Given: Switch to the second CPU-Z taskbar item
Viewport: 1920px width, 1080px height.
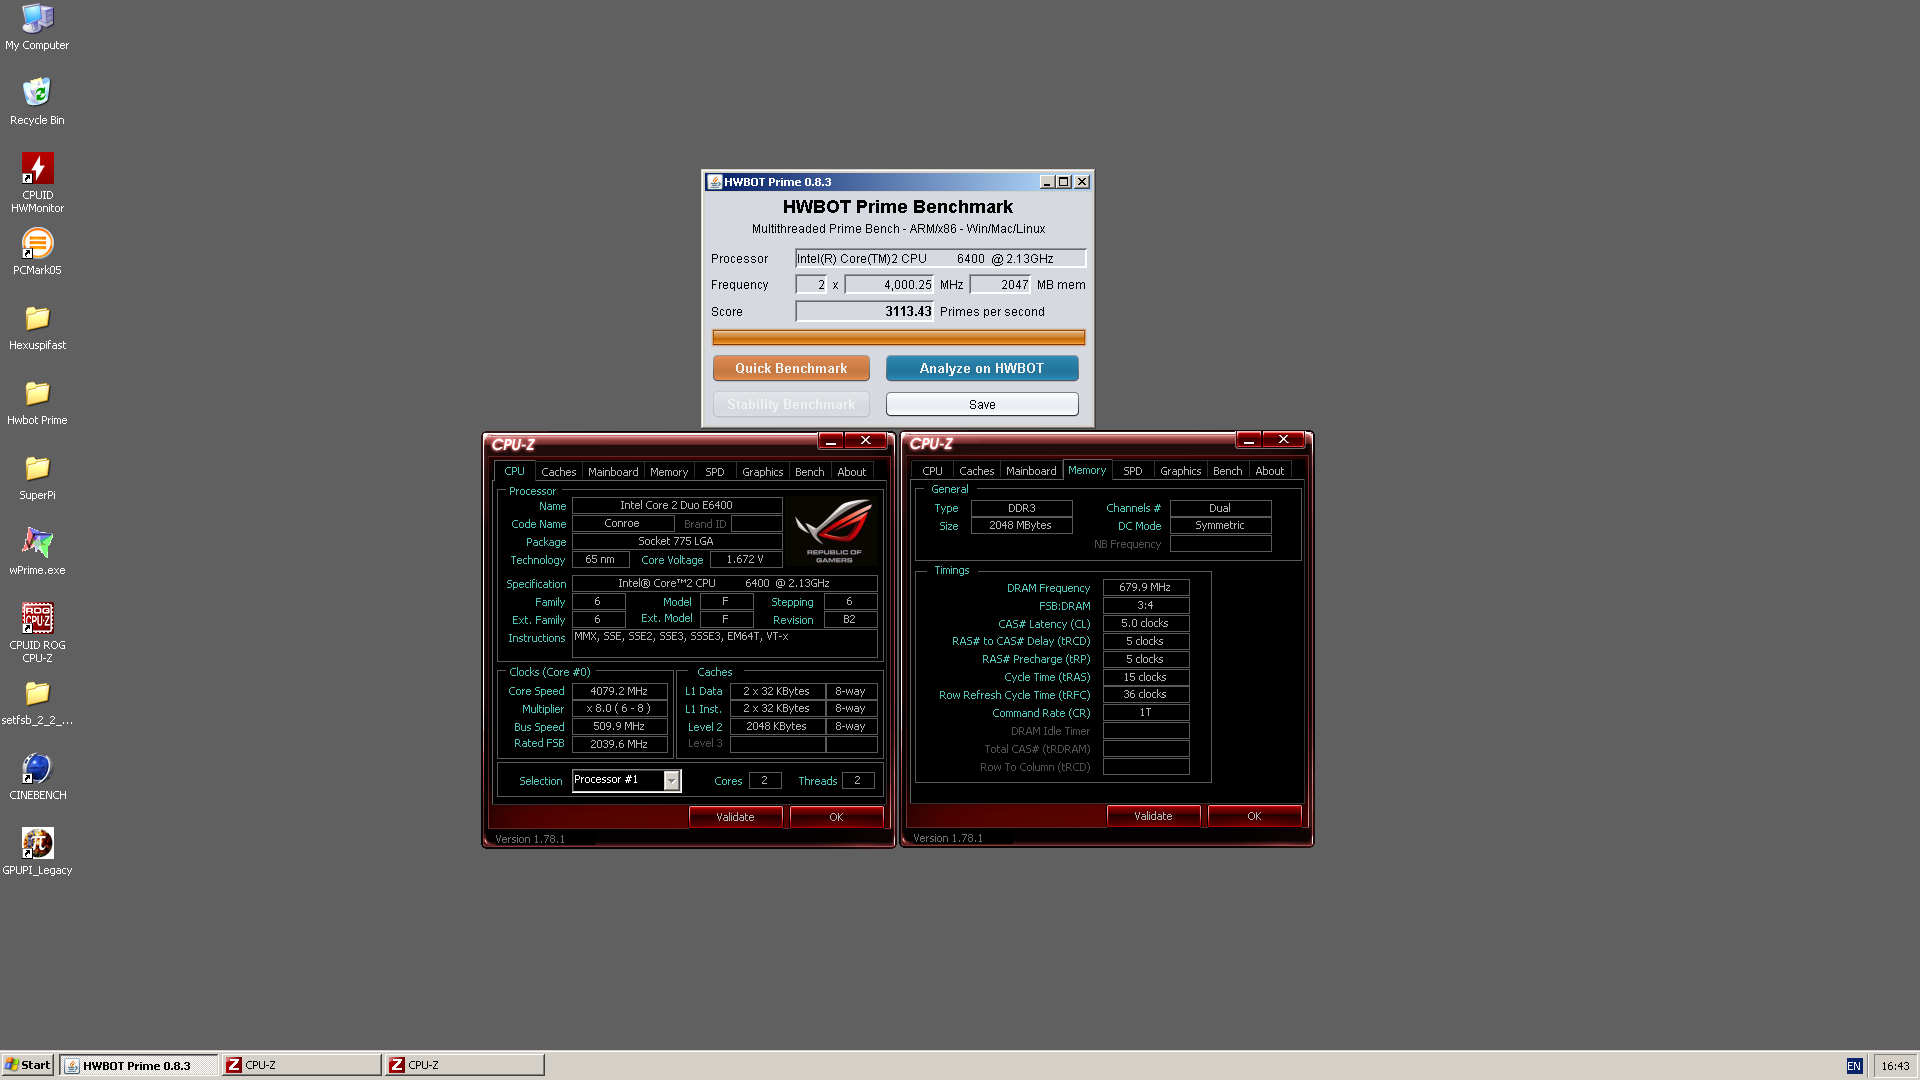Looking at the screenshot, I should pos(465,1065).
